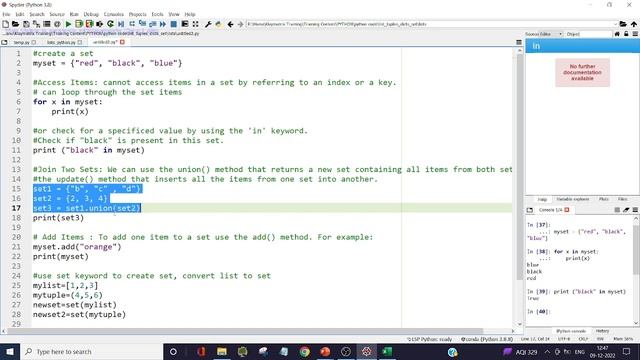
Task: Click the taskbar search box
Action: [x=91, y=351]
